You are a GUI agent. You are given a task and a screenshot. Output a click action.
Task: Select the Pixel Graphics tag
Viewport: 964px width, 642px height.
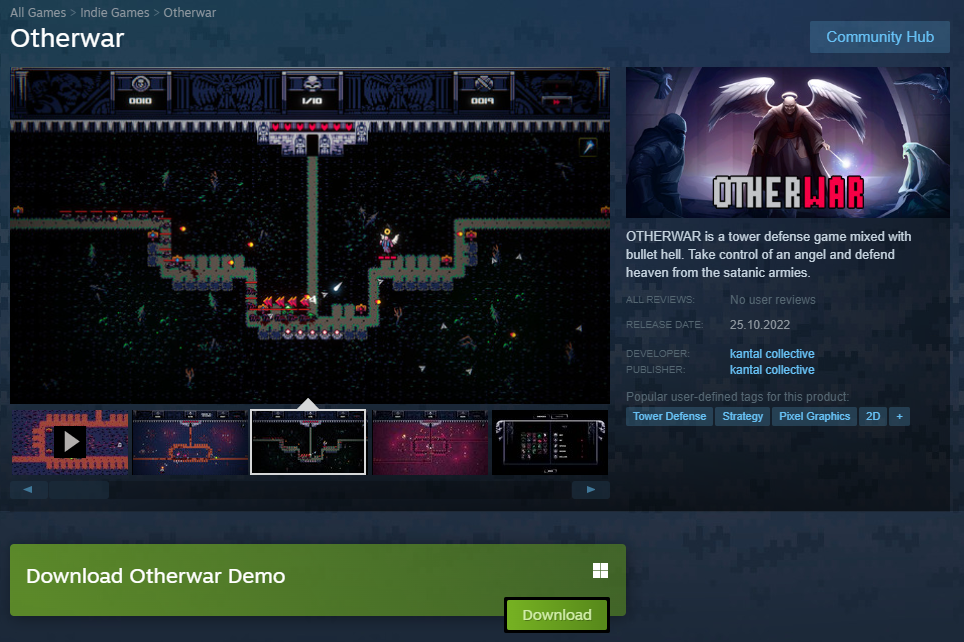(814, 416)
